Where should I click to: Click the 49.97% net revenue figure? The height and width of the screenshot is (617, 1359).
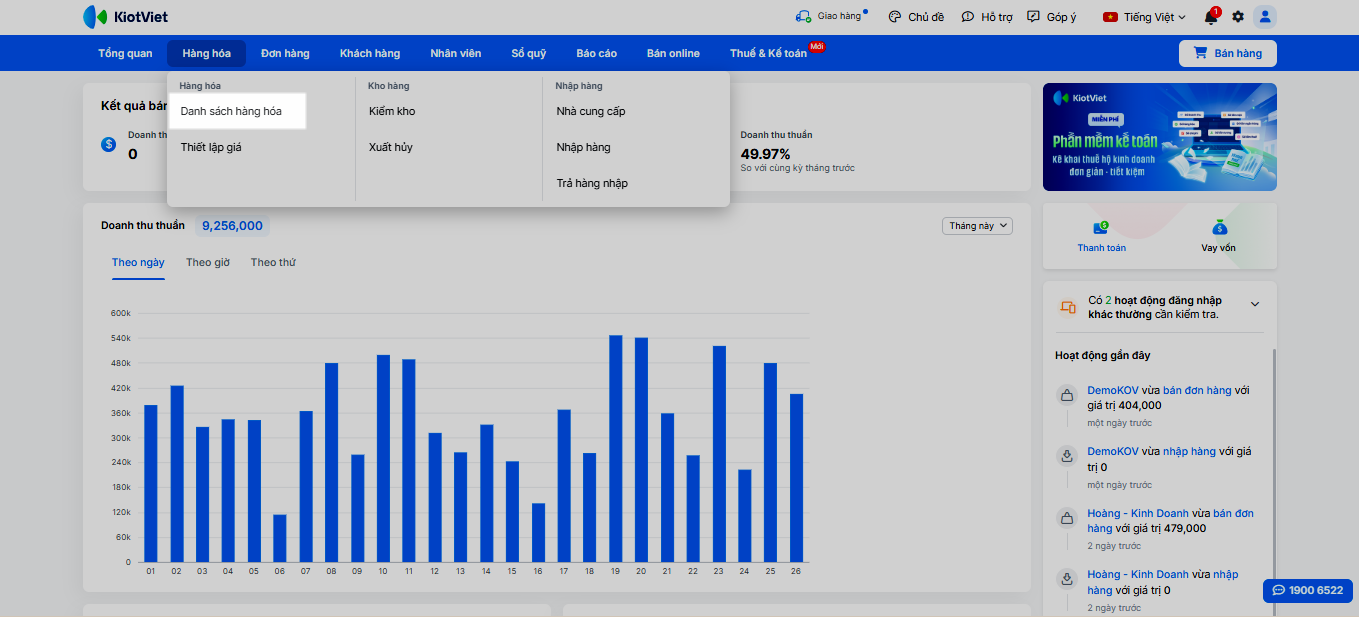[x=765, y=154]
